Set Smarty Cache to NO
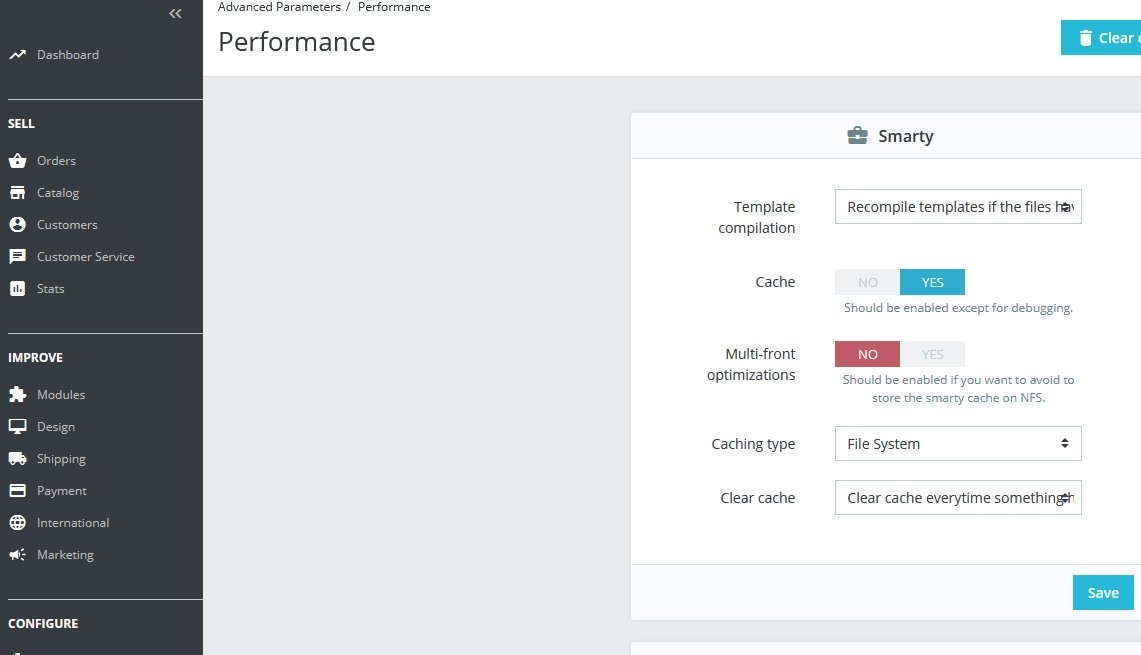 [x=867, y=282]
